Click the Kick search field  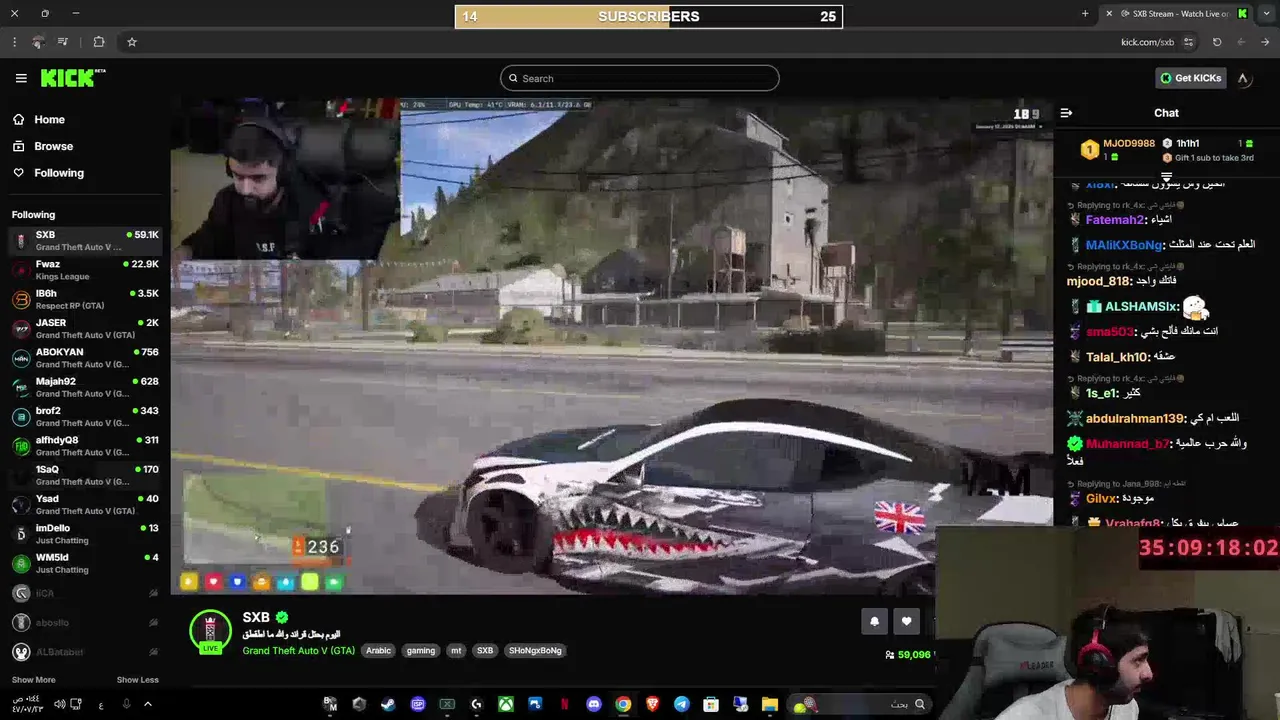coord(640,78)
